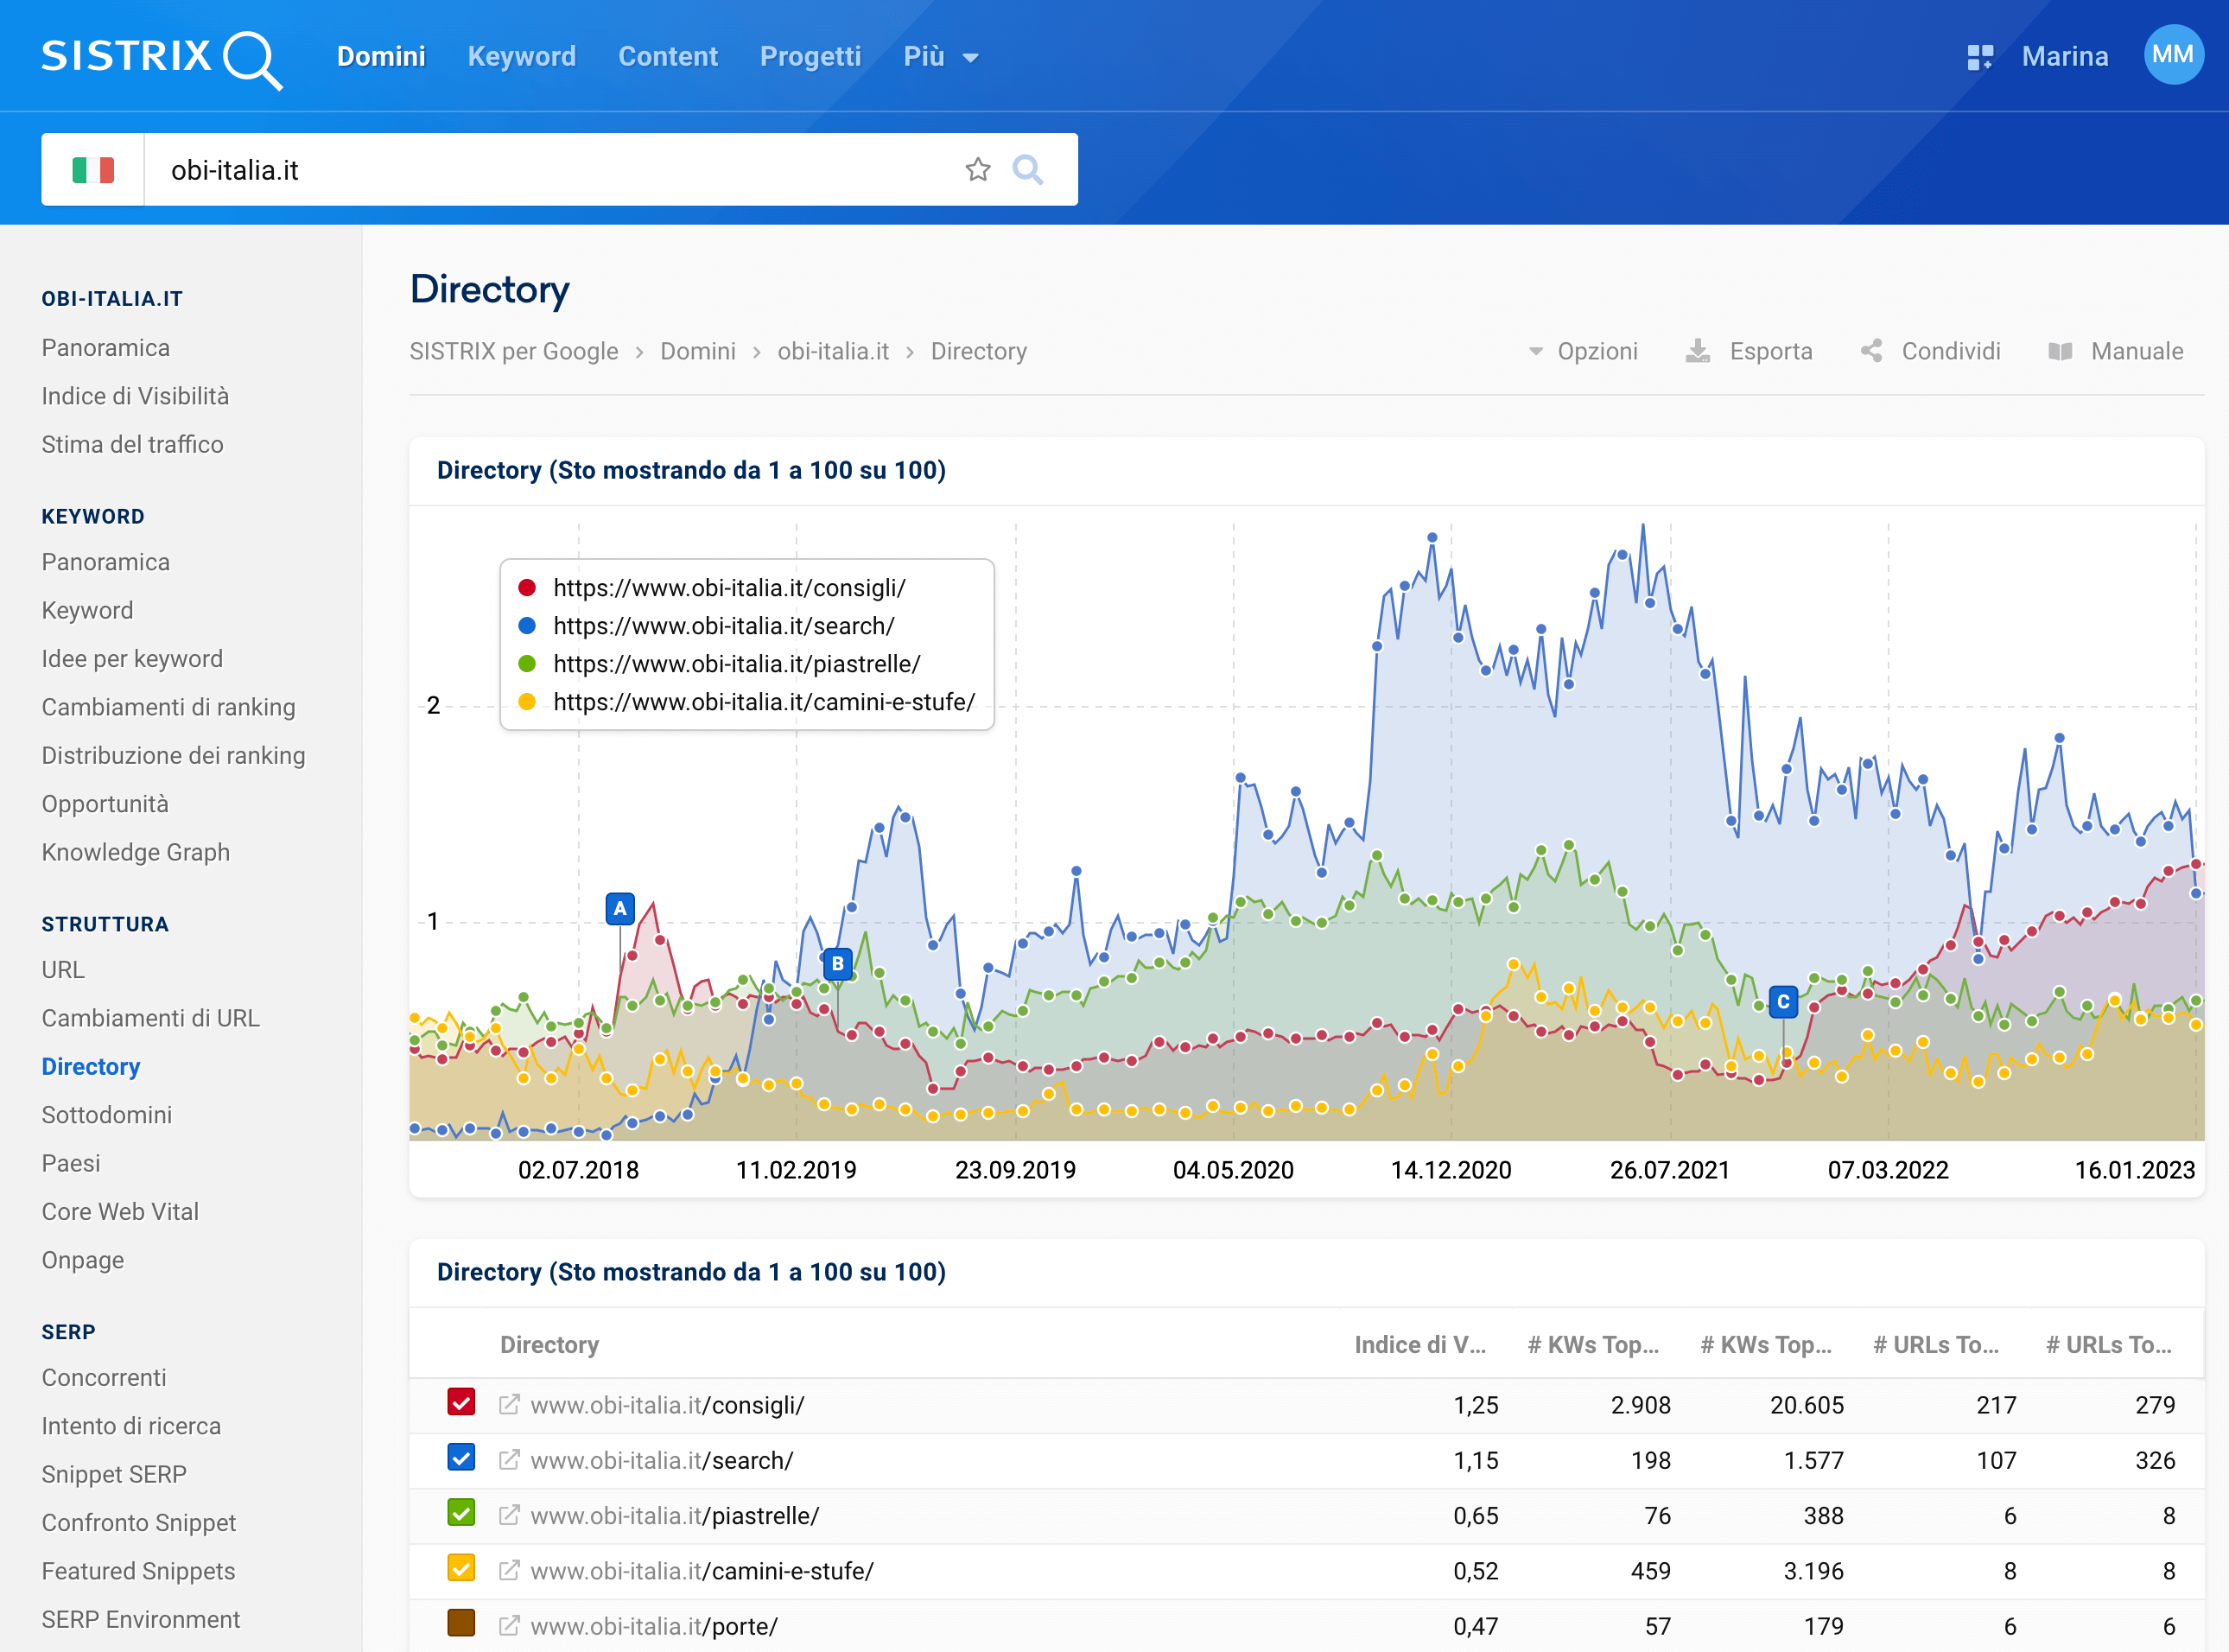Click event pin A on the chart
This screenshot has height=1652, width=2229.
620,908
